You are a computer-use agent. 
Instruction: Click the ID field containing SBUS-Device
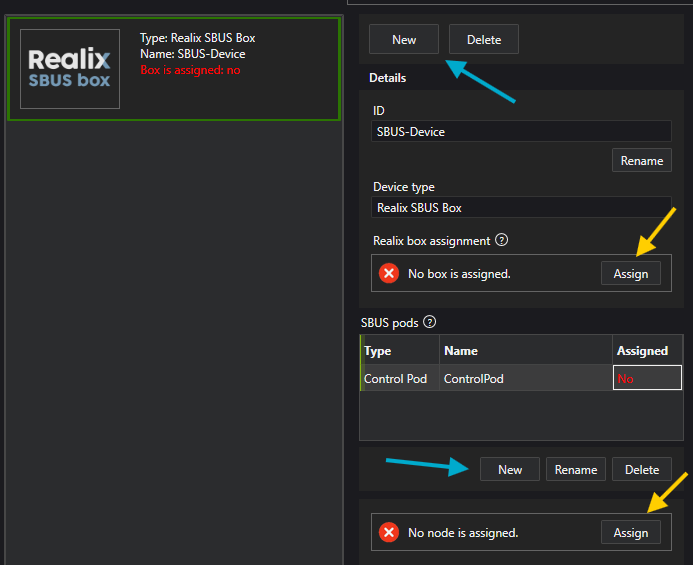[x=521, y=131]
